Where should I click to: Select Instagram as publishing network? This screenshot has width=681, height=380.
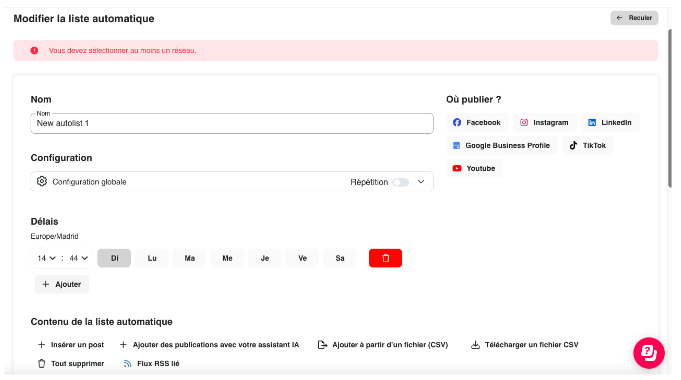click(545, 122)
